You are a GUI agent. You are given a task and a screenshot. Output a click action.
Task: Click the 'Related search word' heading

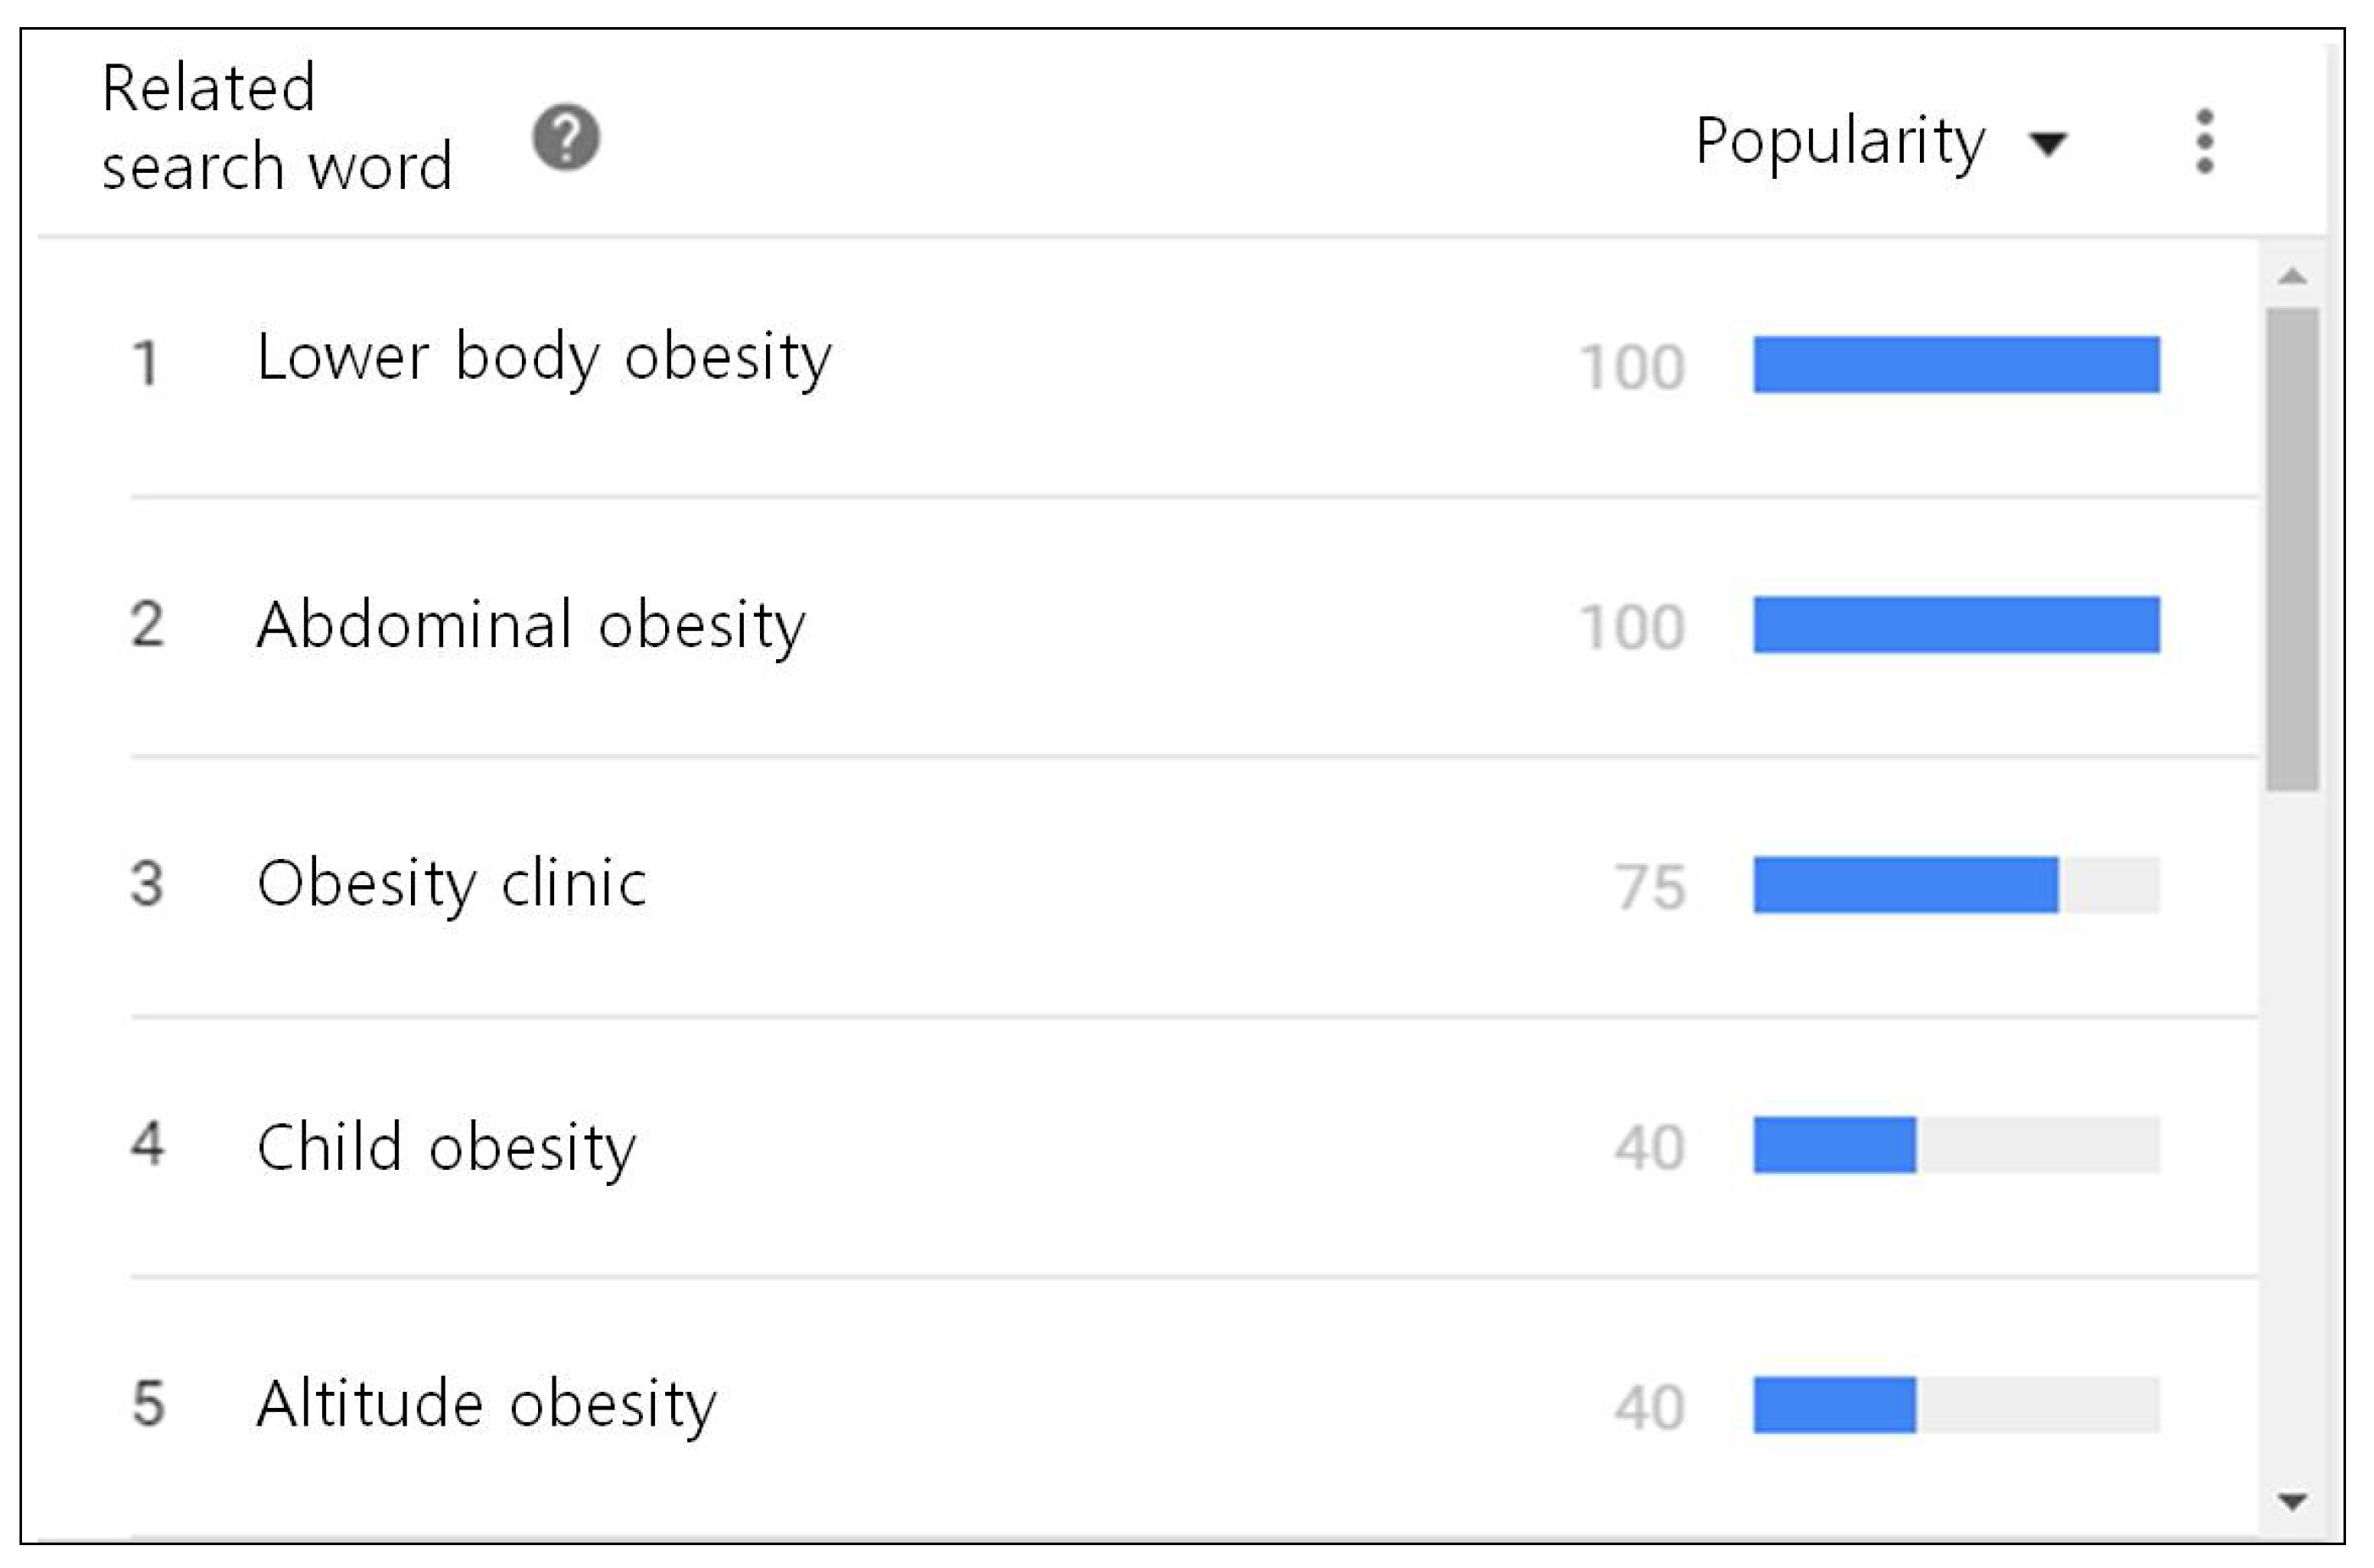pyautogui.click(x=277, y=127)
